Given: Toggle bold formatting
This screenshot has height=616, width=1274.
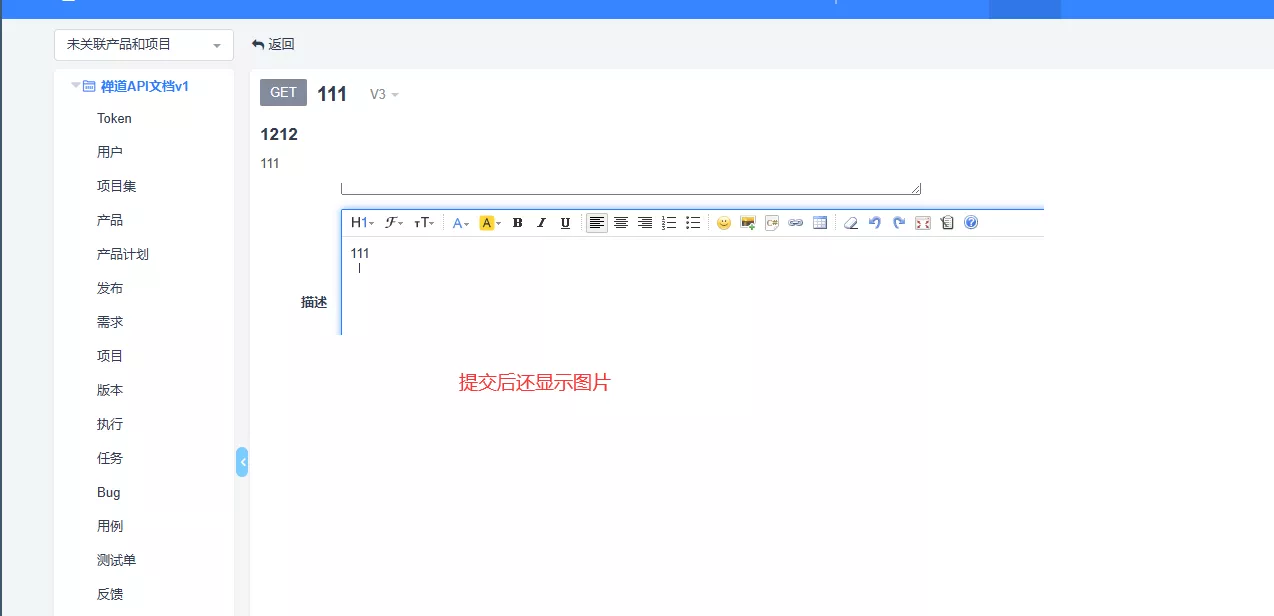Looking at the screenshot, I should pos(517,223).
